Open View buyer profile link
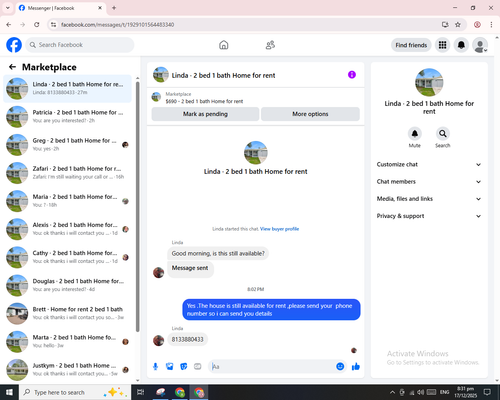500x400 pixels. 279,229
